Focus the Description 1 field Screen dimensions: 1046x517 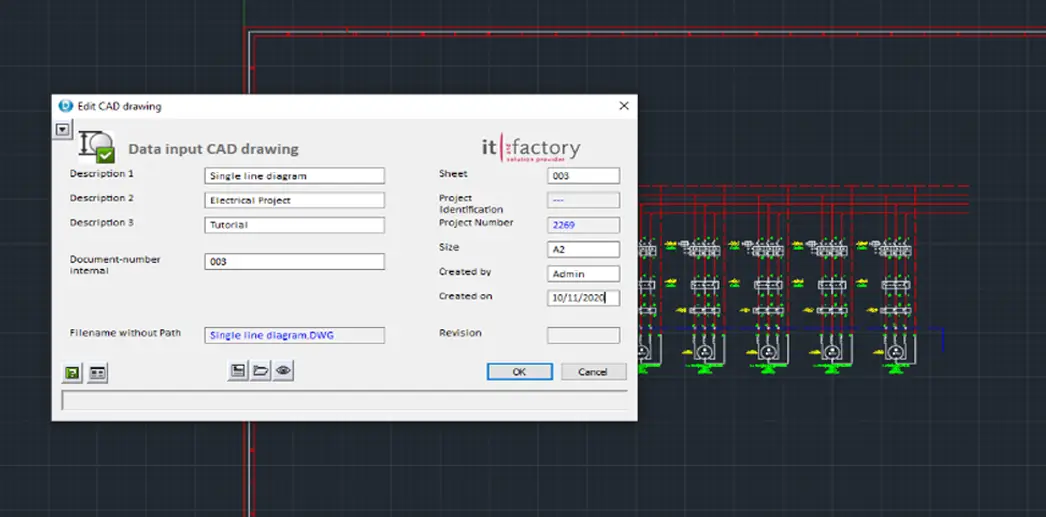tap(294, 176)
